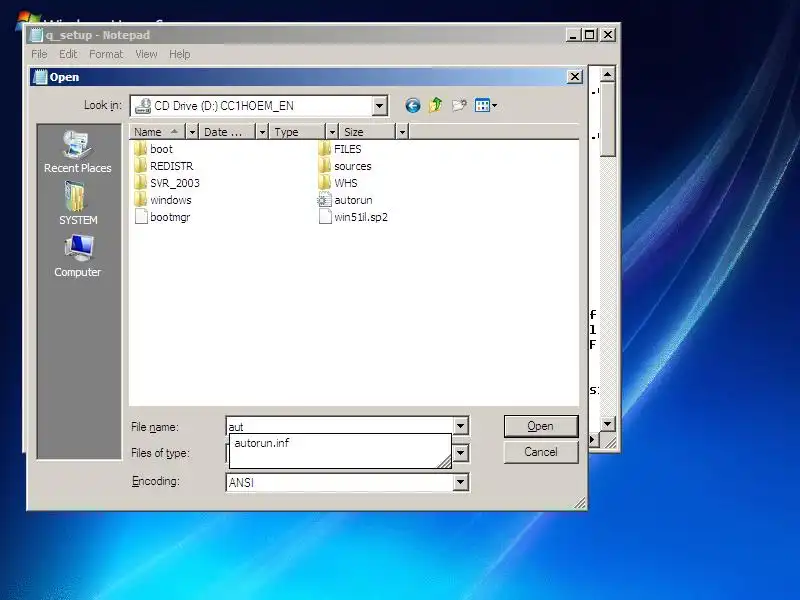Select the SVR_2003 folder
The image size is (800, 600).
[167, 183]
